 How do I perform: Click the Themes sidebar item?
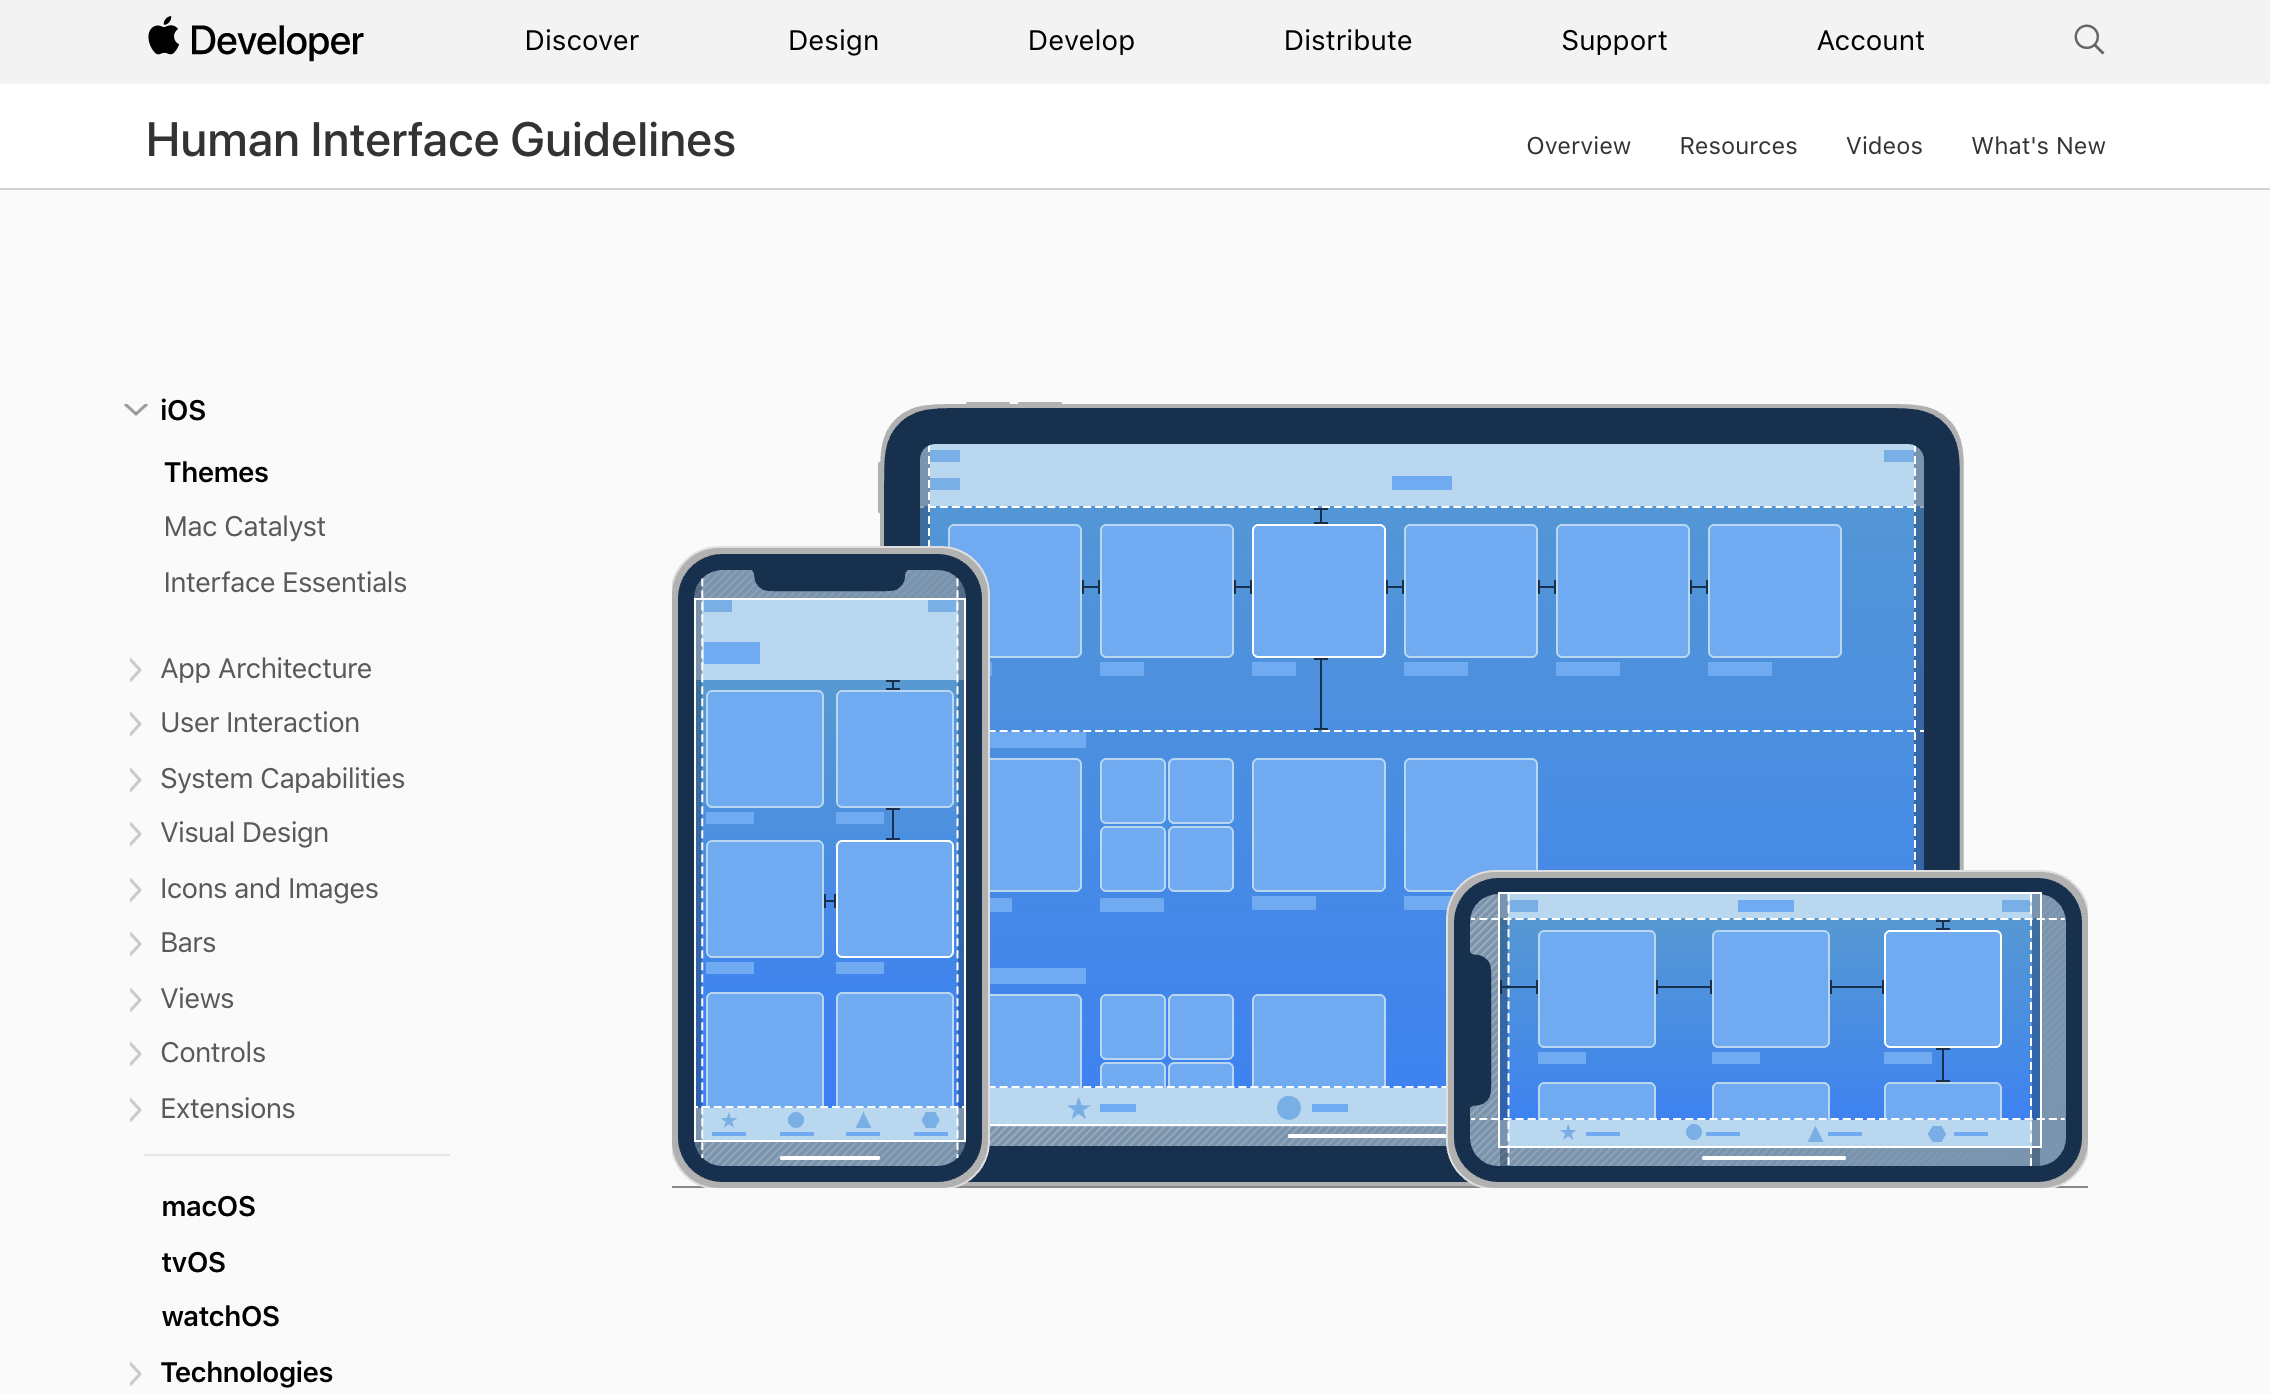click(216, 473)
